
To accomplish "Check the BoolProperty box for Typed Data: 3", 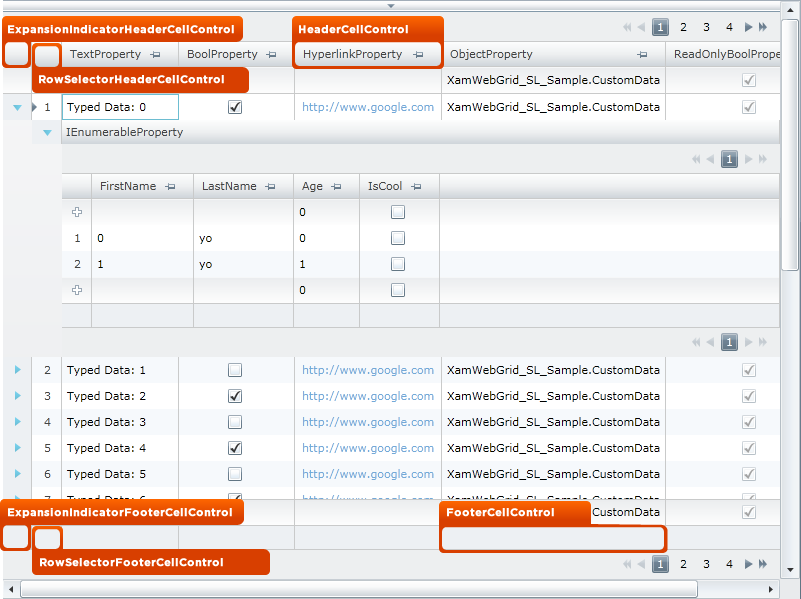I will (x=235, y=422).
